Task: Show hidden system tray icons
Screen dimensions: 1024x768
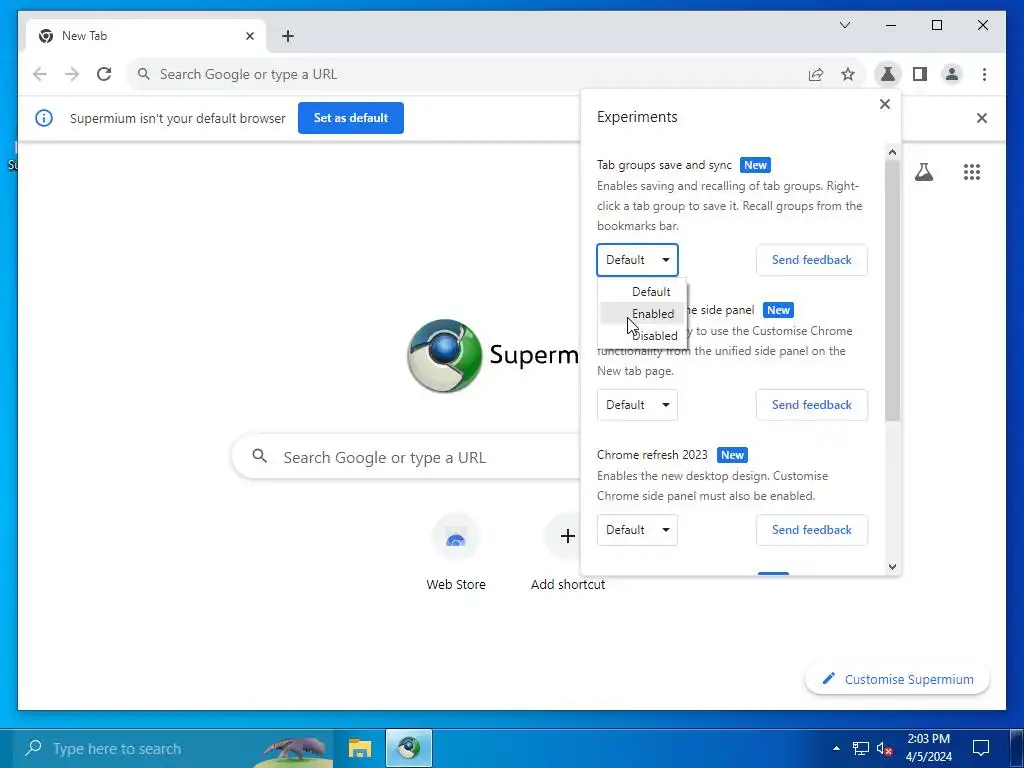Action: click(x=836, y=748)
